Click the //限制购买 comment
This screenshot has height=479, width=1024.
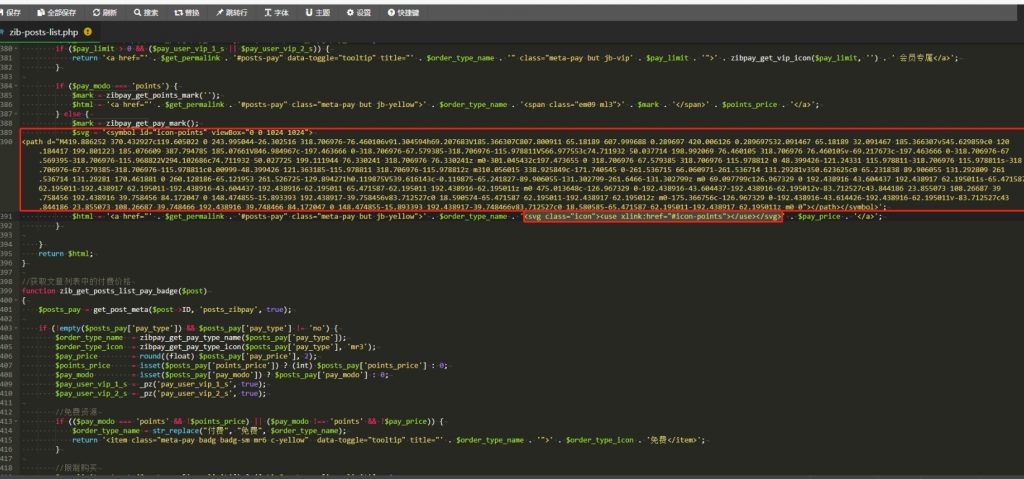tap(75, 469)
